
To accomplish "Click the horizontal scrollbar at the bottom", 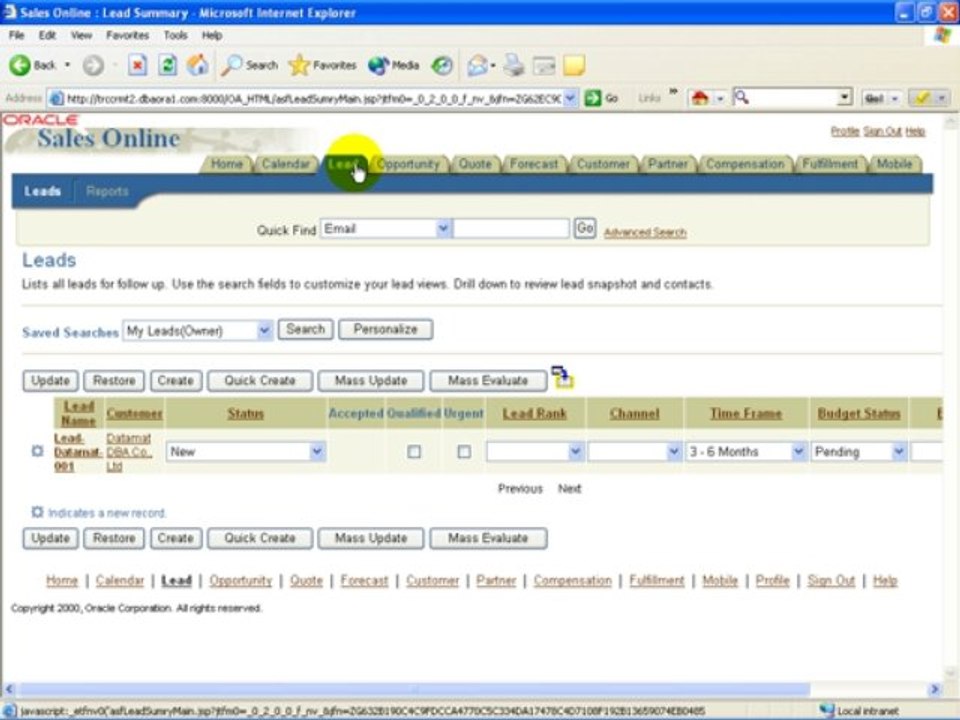I will point(413,689).
